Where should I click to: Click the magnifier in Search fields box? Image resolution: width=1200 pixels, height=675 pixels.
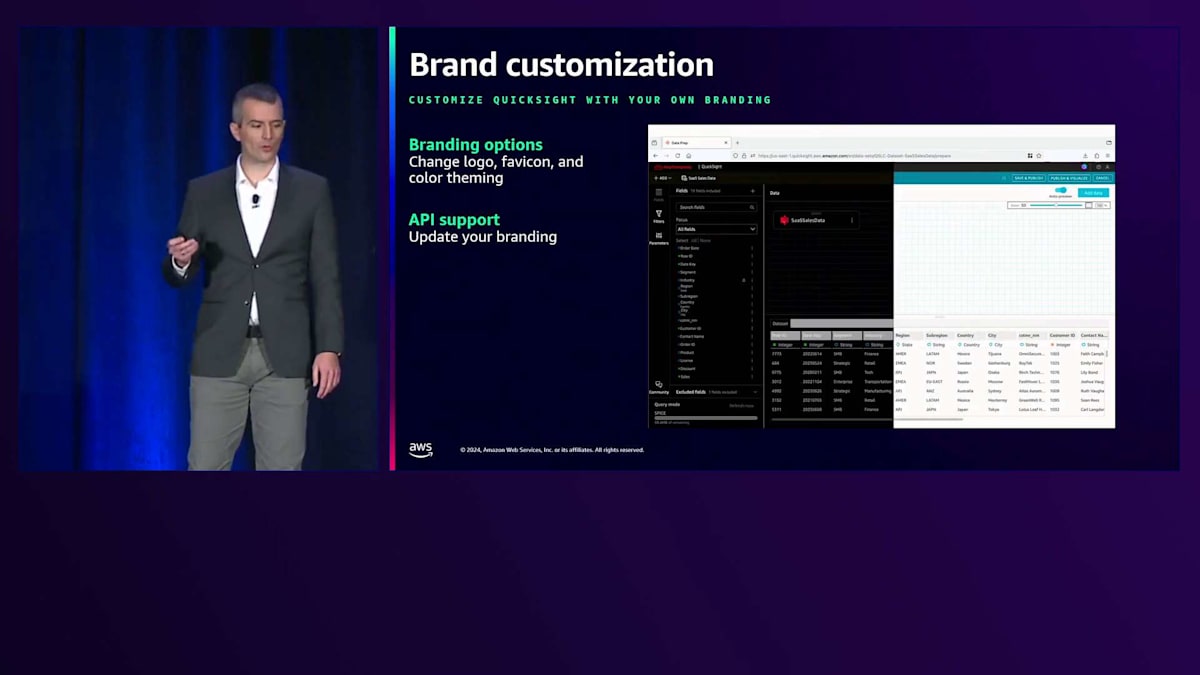752,207
